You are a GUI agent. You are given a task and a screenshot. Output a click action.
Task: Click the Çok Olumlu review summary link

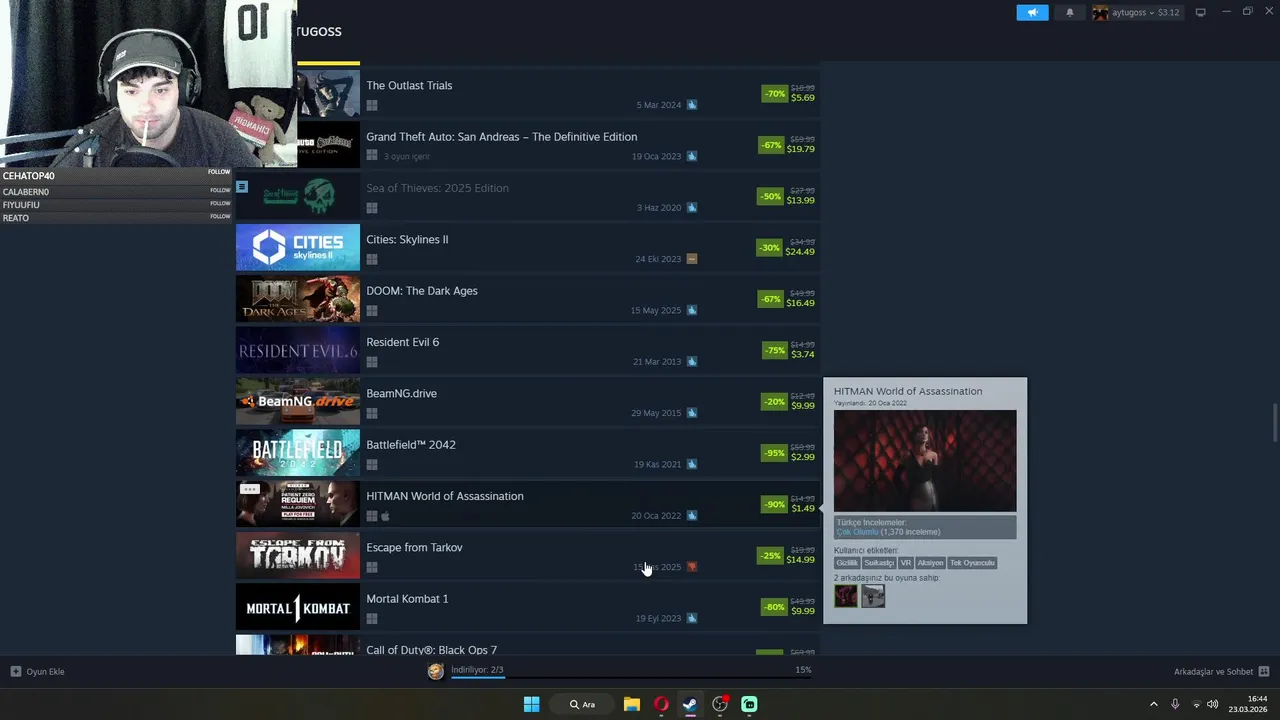click(x=857, y=532)
